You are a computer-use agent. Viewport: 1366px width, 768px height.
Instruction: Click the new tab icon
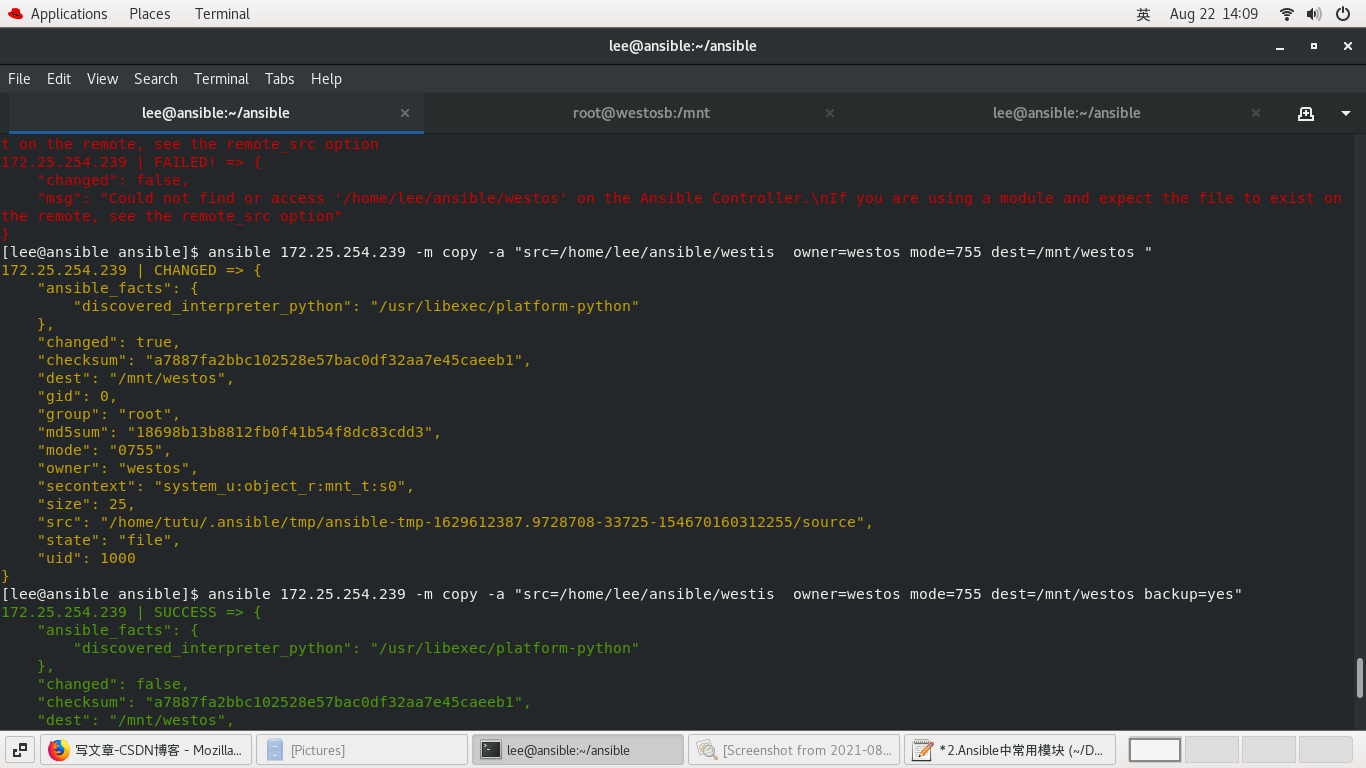(x=1305, y=113)
